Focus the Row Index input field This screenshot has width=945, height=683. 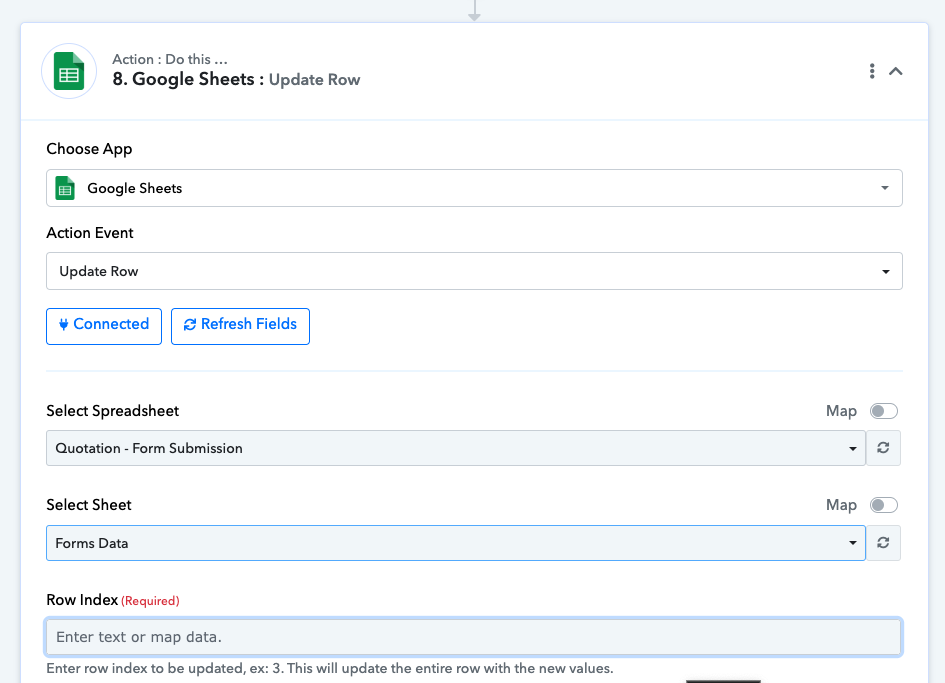pos(473,637)
